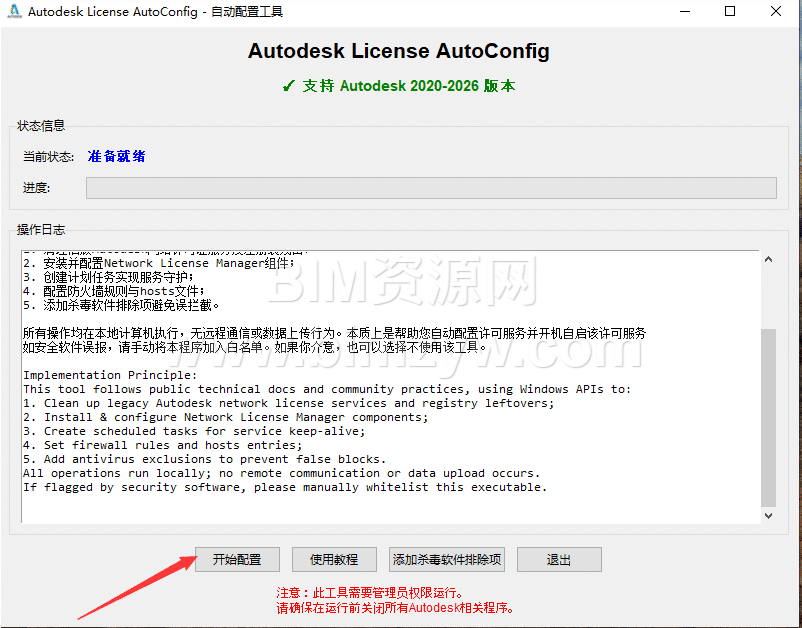Click 添加杀毒软件排除项 button

[447, 559]
